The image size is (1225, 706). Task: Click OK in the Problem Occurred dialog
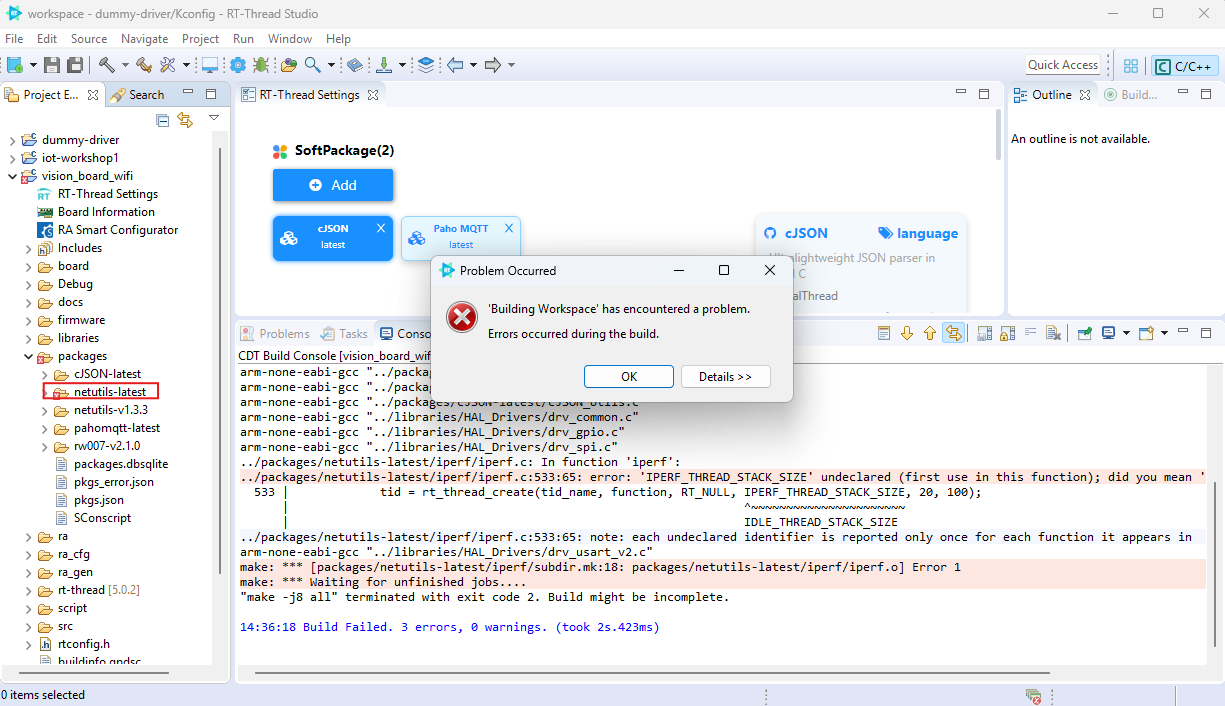pos(628,377)
